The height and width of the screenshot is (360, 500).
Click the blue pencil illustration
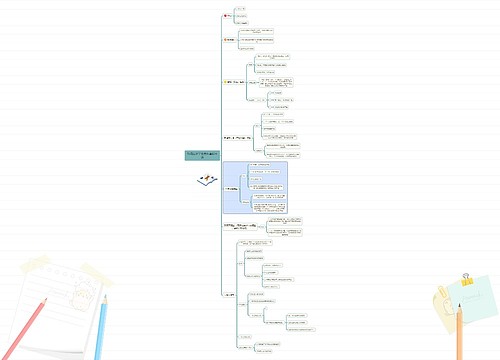(101, 327)
